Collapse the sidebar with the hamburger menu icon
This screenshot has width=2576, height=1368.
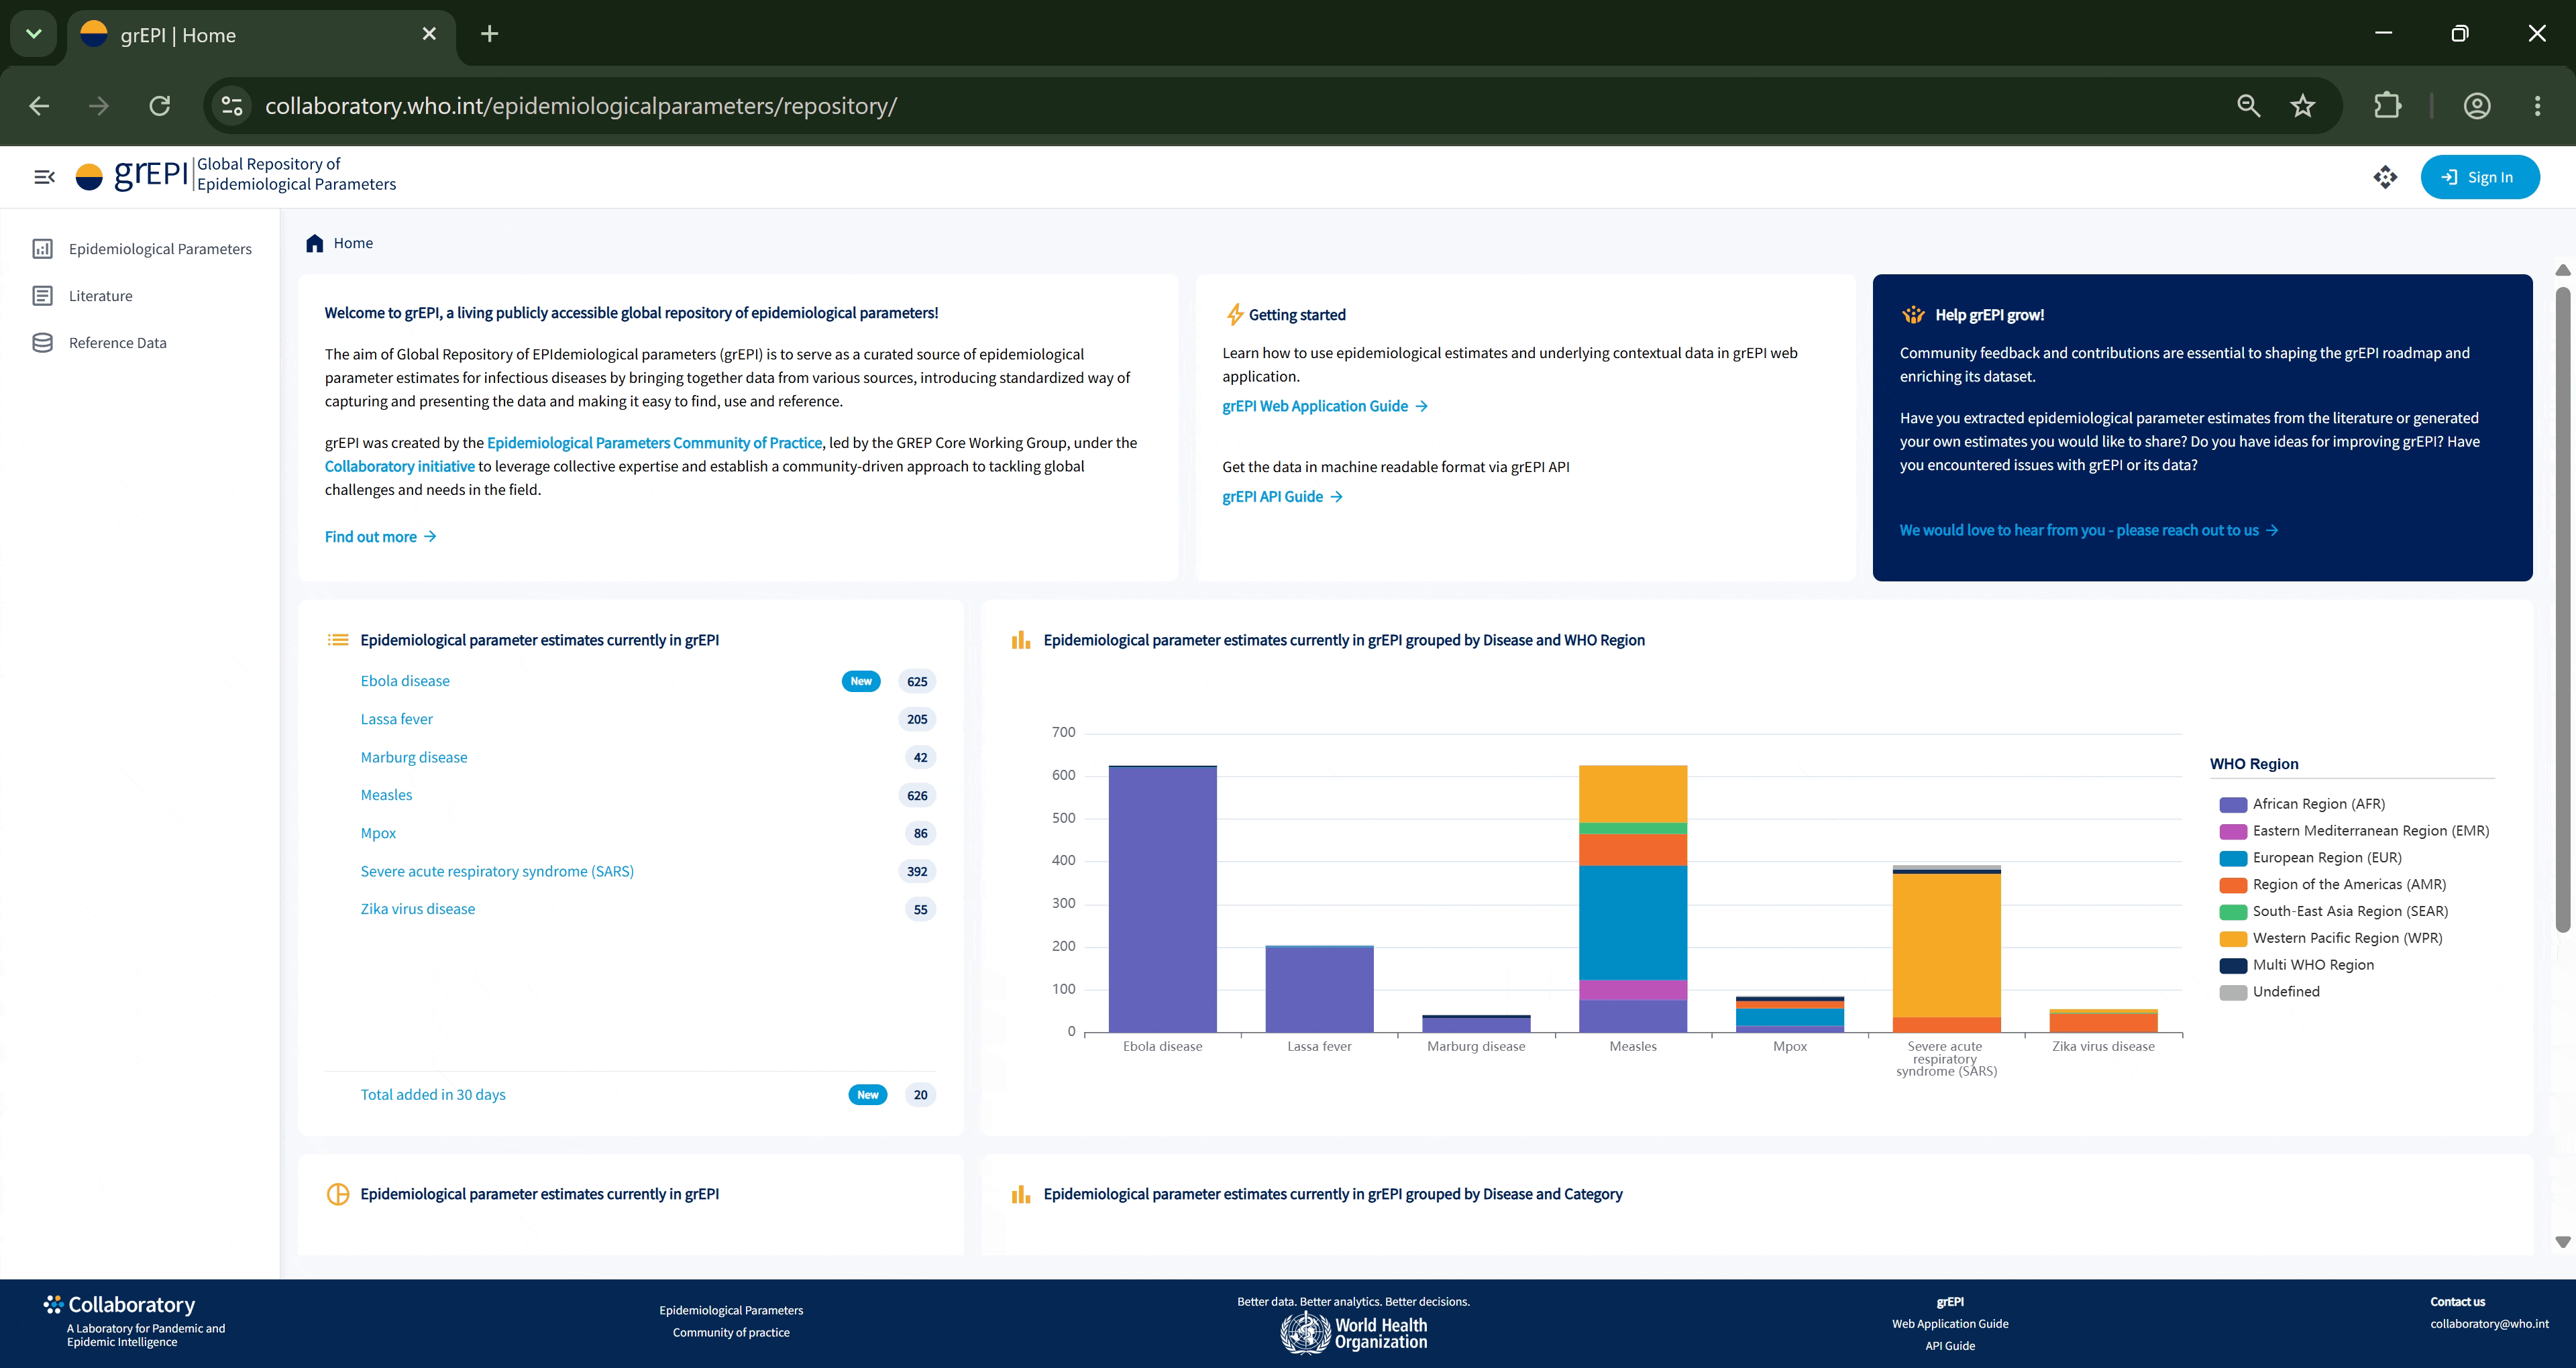44,177
